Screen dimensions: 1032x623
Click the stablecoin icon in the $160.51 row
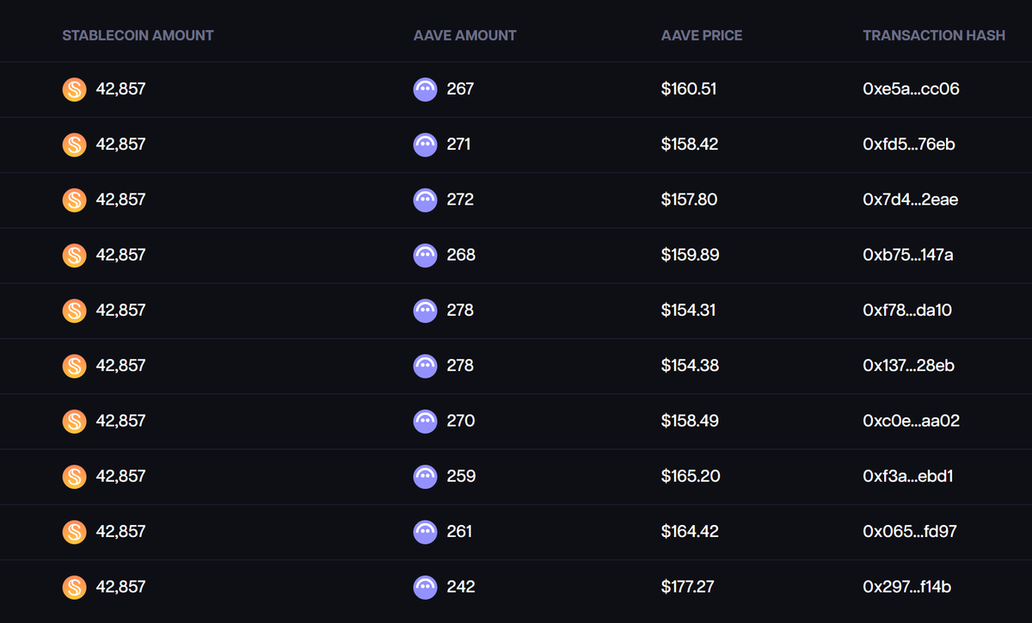pos(74,90)
